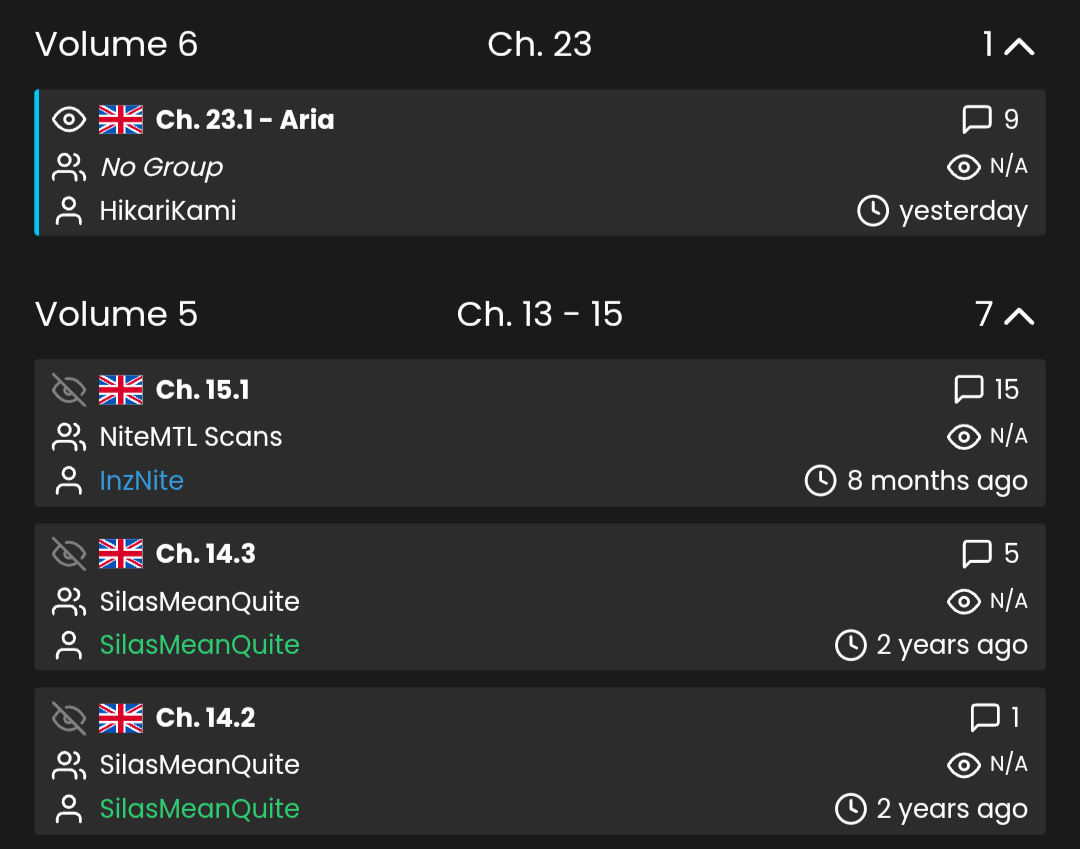The image size is (1080, 849).
Task: Click the UK flag on Ch. 23.1
Action: pos(121,120)
